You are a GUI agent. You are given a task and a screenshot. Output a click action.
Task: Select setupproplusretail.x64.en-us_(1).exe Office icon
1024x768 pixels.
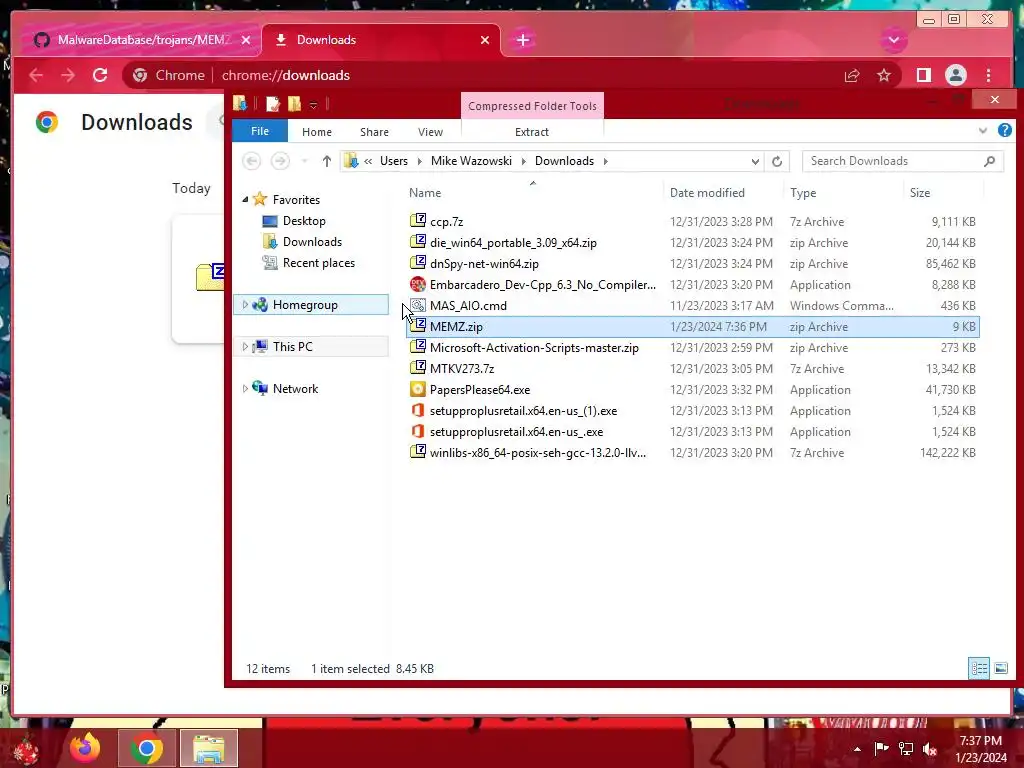click(418, 410)
